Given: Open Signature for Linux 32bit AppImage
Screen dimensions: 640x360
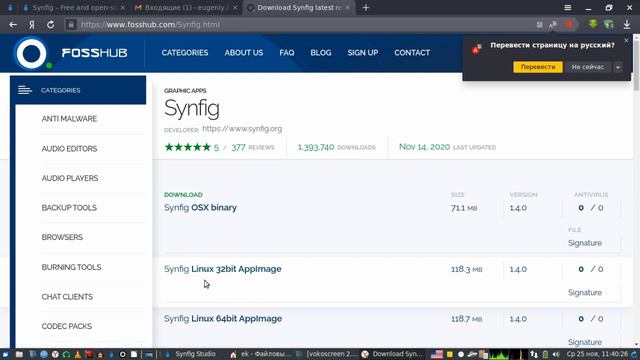Looking at the screenshot, I should 584,293.
